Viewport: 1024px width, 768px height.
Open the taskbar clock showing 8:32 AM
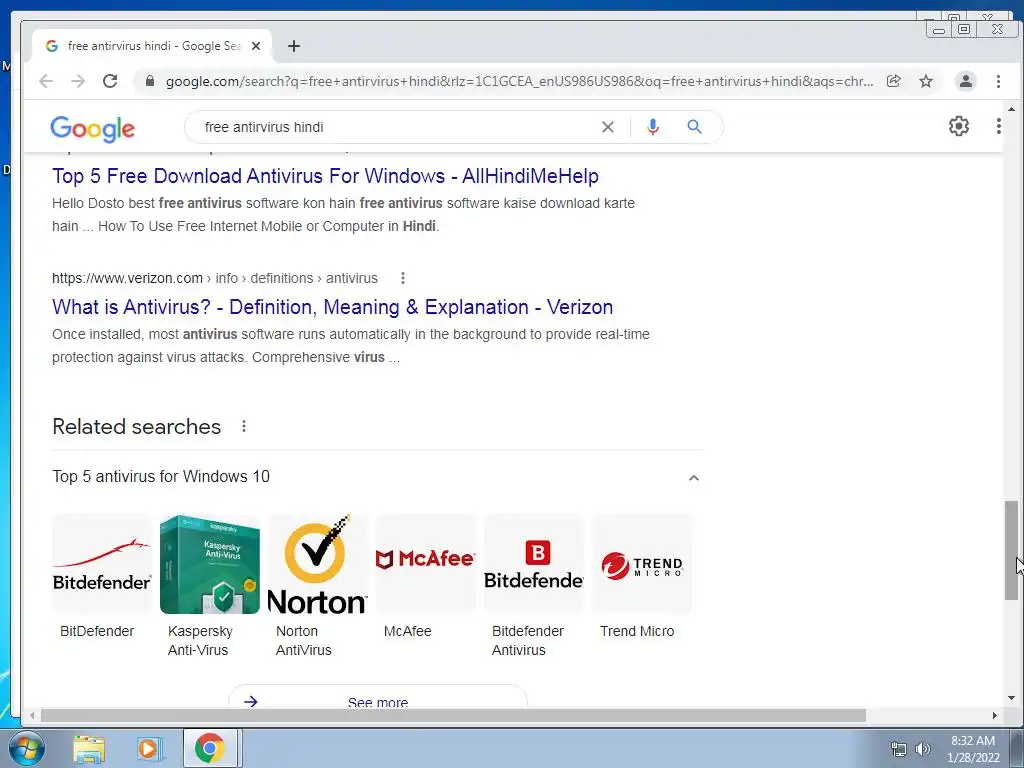click(x=973, y=749)
